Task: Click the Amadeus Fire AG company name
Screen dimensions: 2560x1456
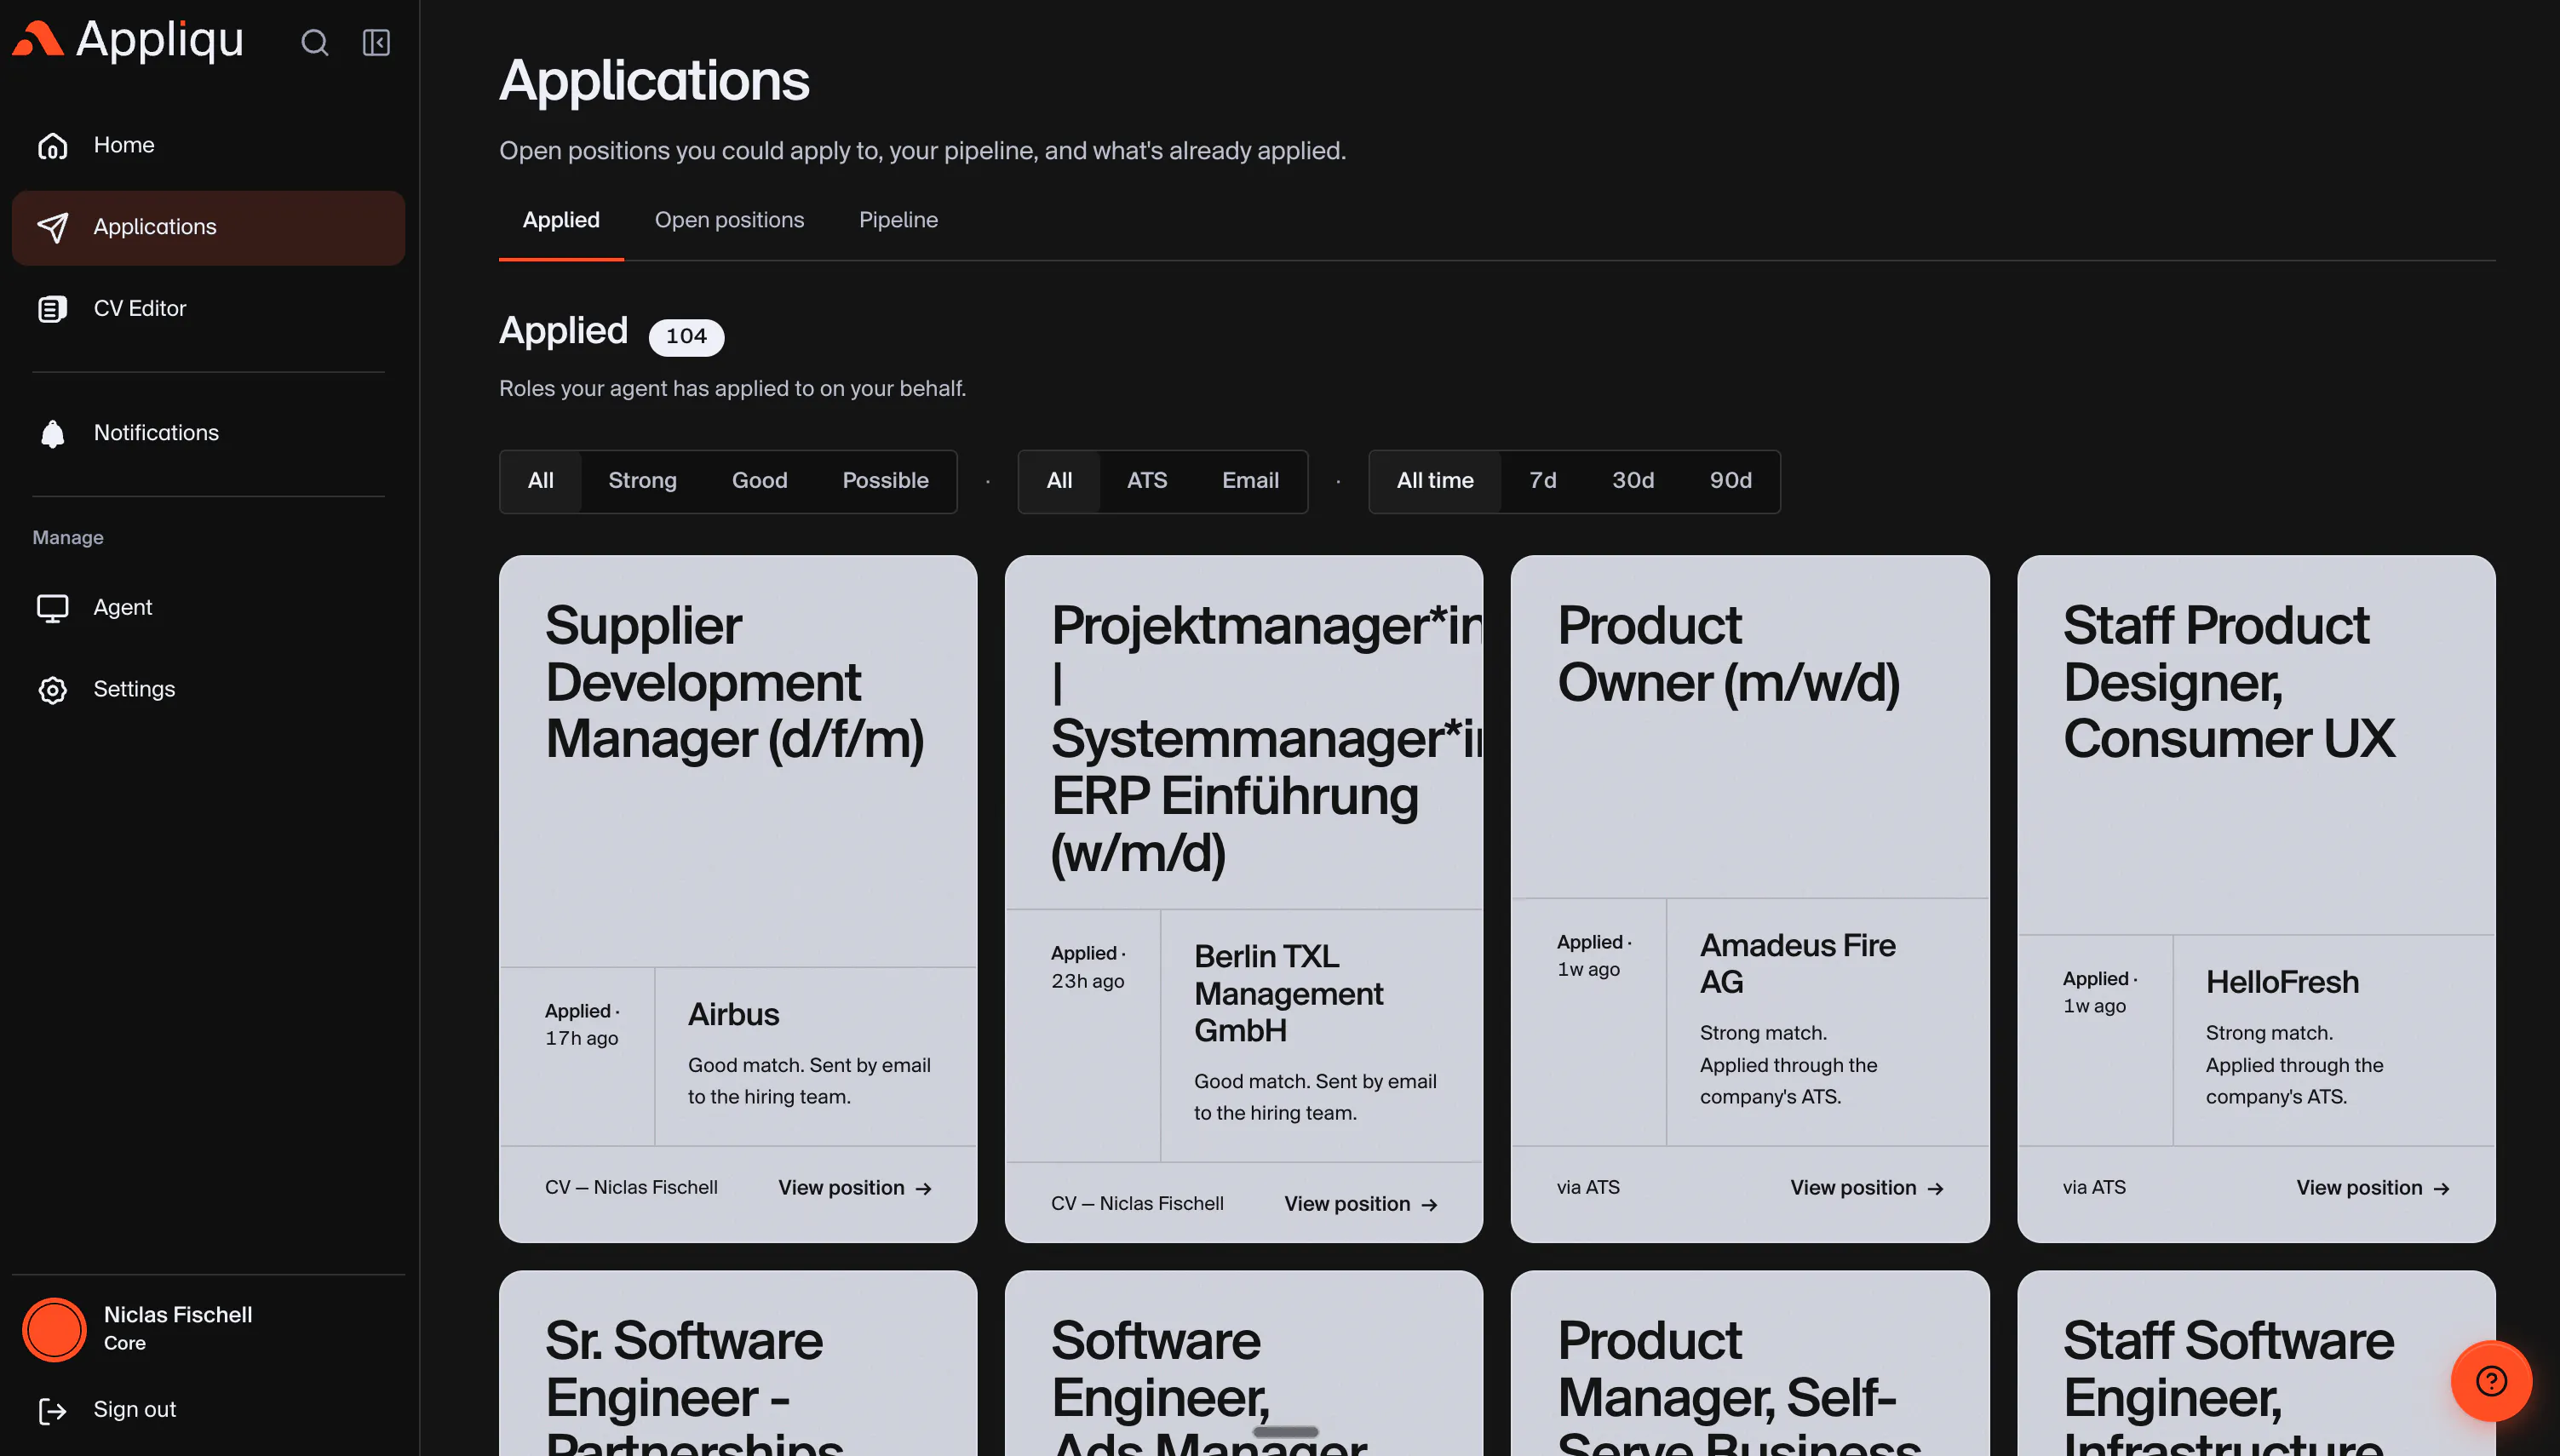Action: [1797, 963]
